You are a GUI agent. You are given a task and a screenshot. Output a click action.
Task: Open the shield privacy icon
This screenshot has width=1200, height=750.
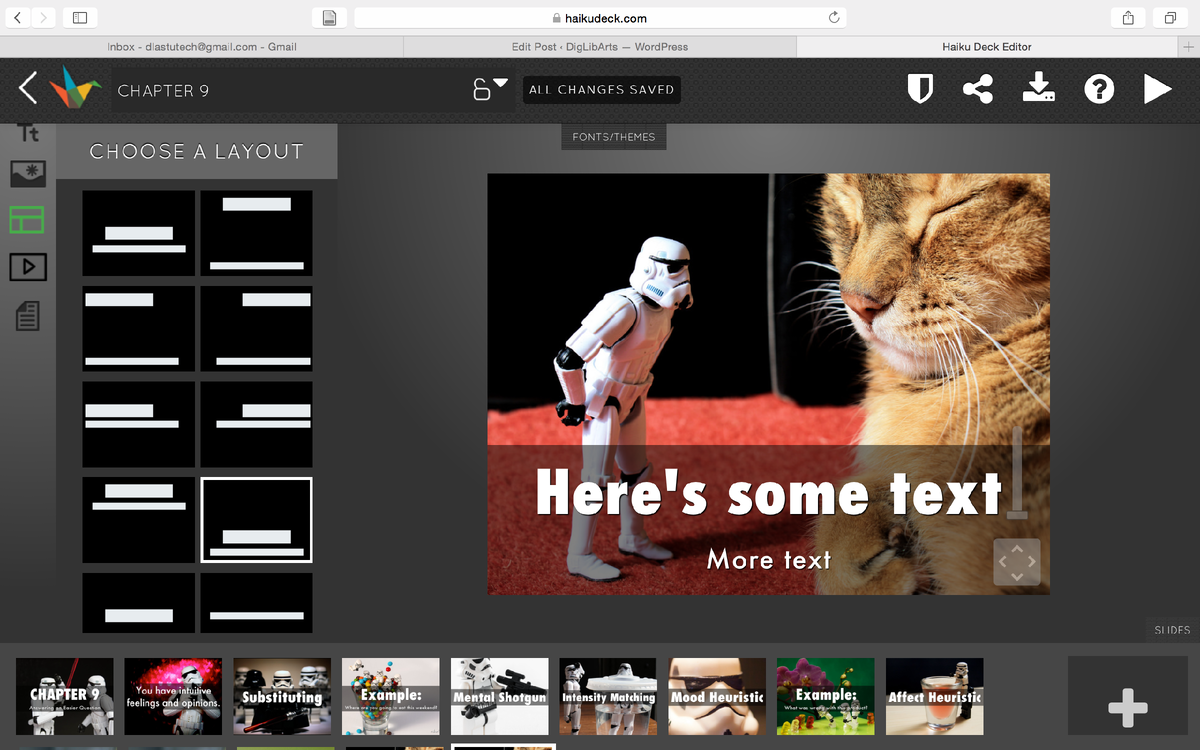(920, 89)
